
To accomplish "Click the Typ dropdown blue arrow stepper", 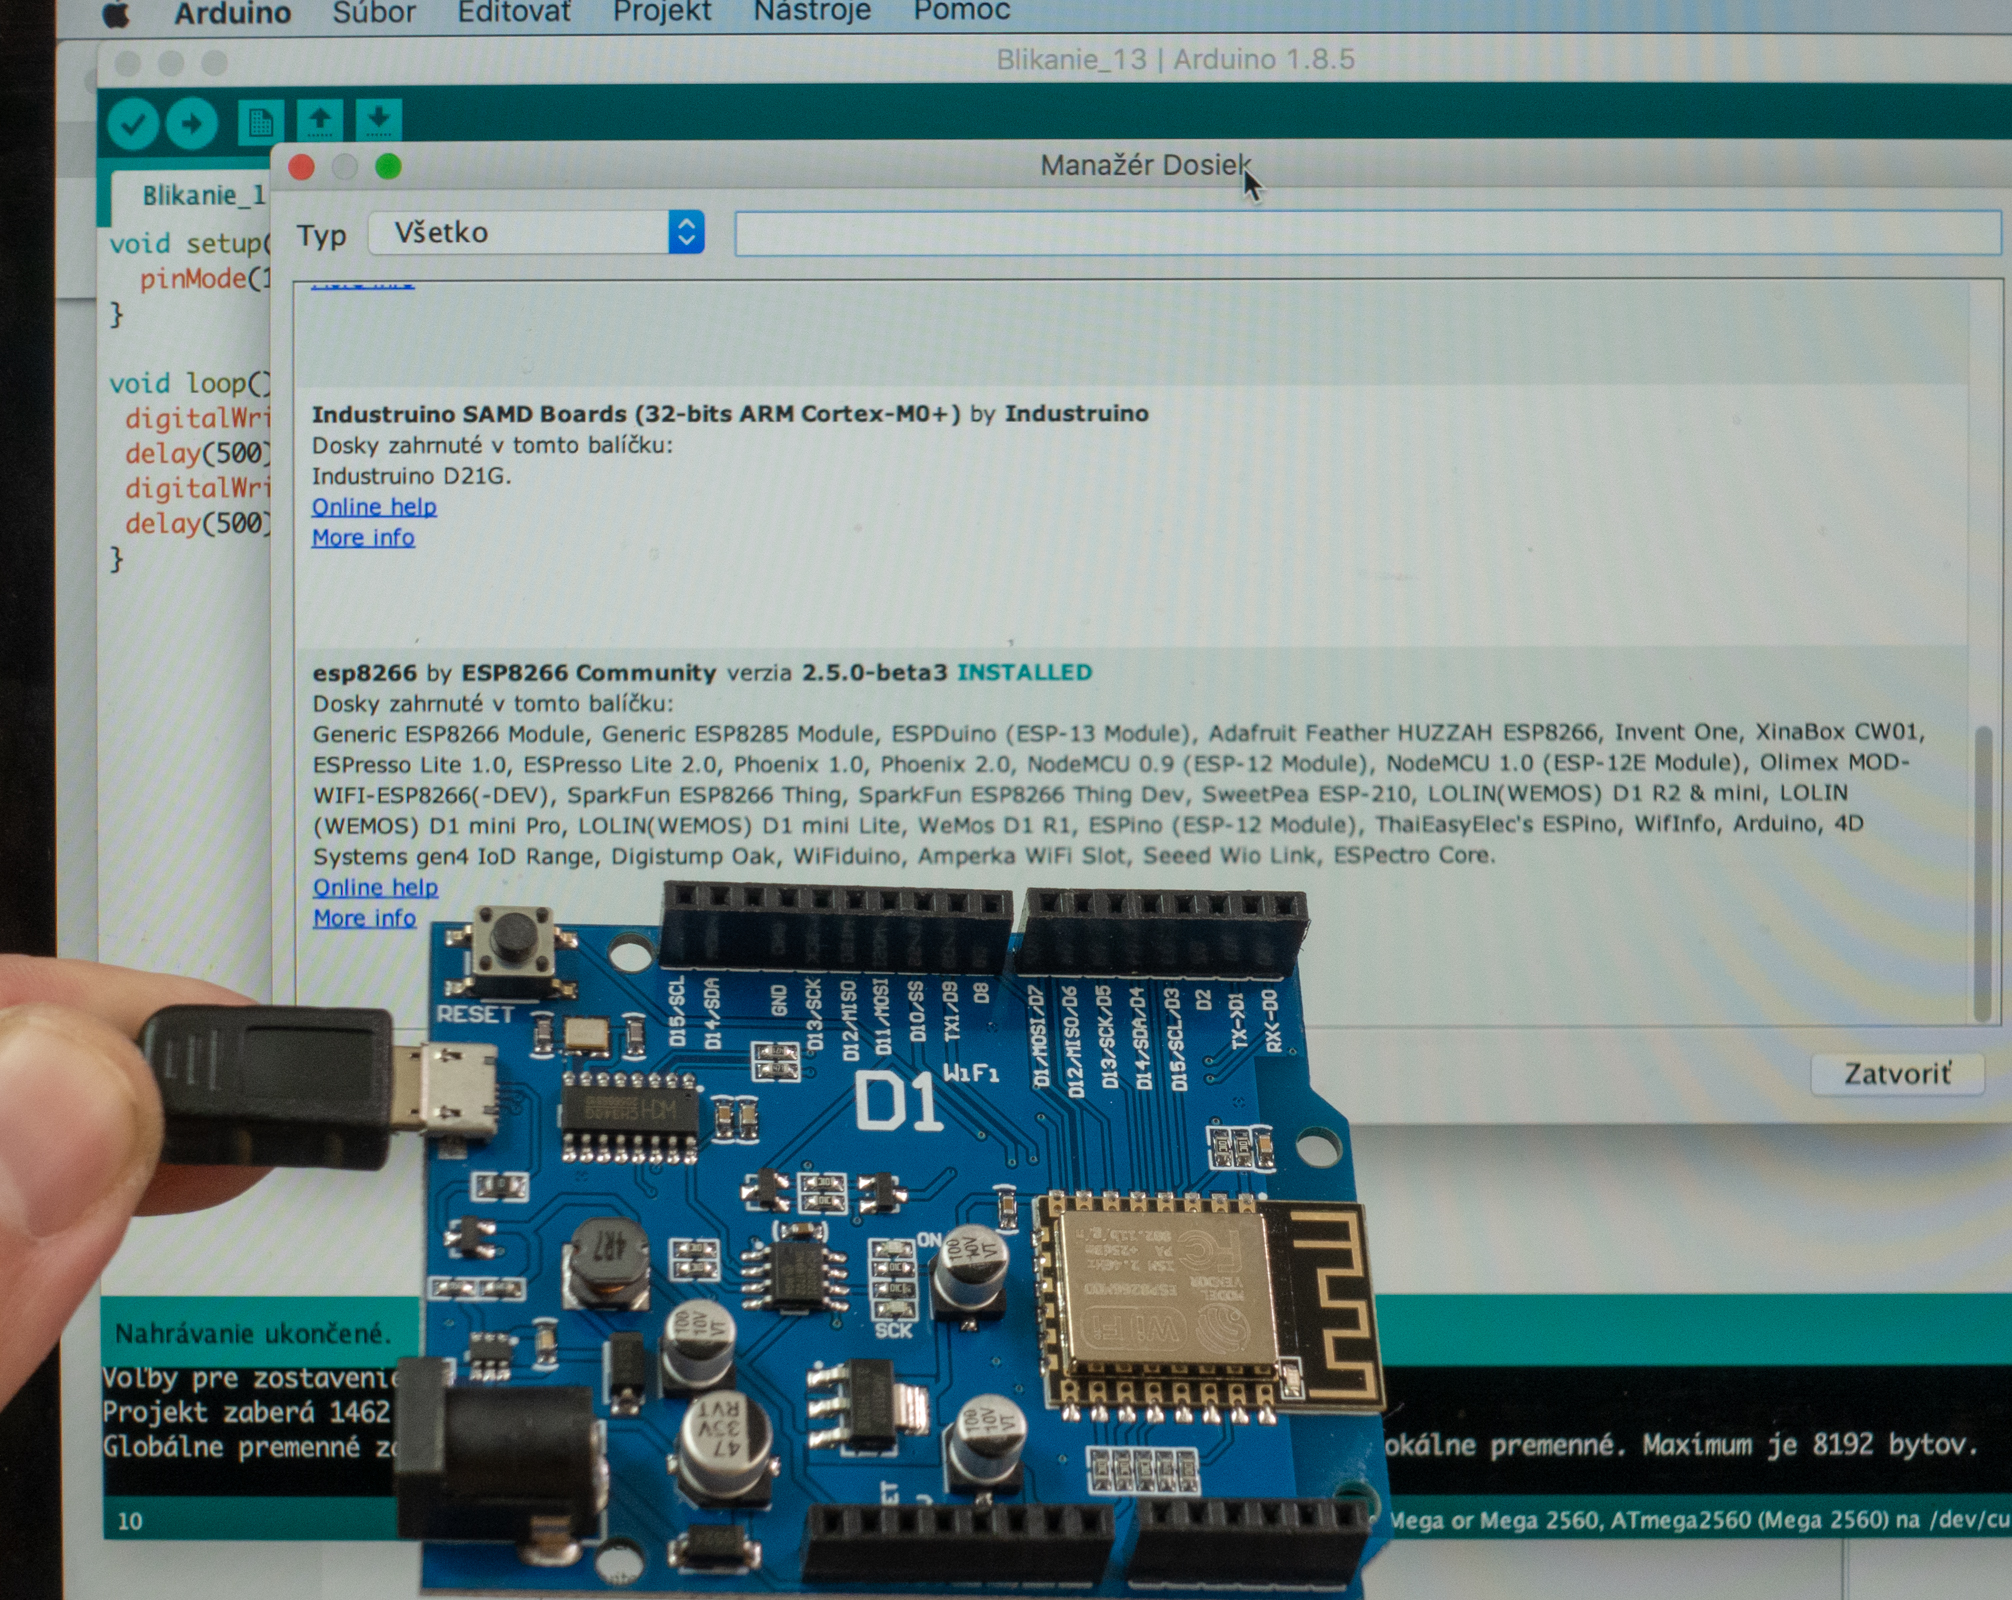I will click(686, 233).
